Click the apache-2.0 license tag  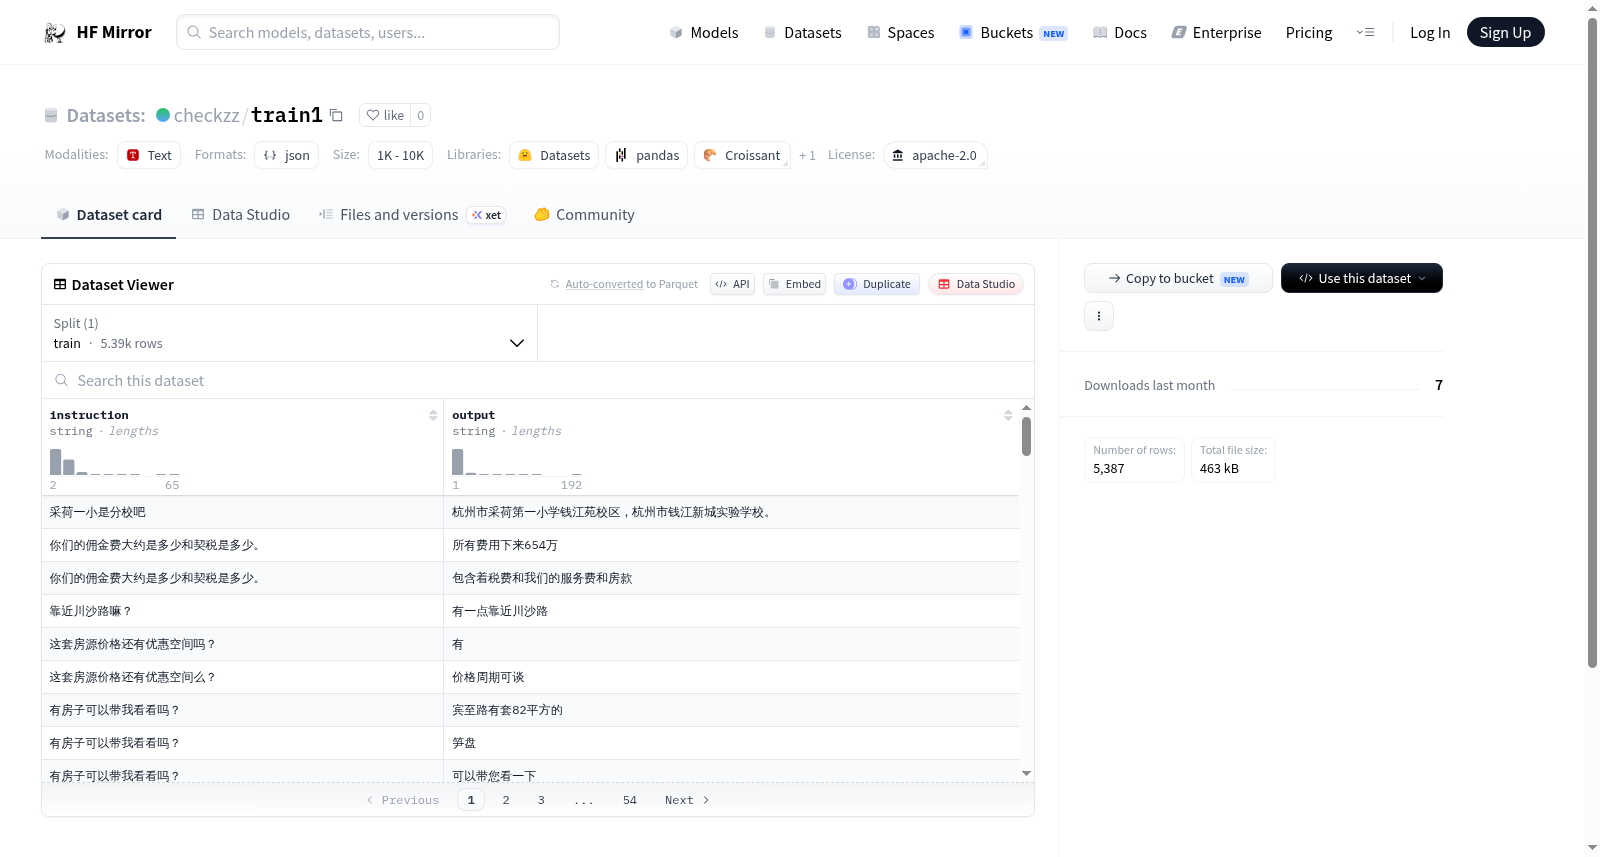coord(935,155)
